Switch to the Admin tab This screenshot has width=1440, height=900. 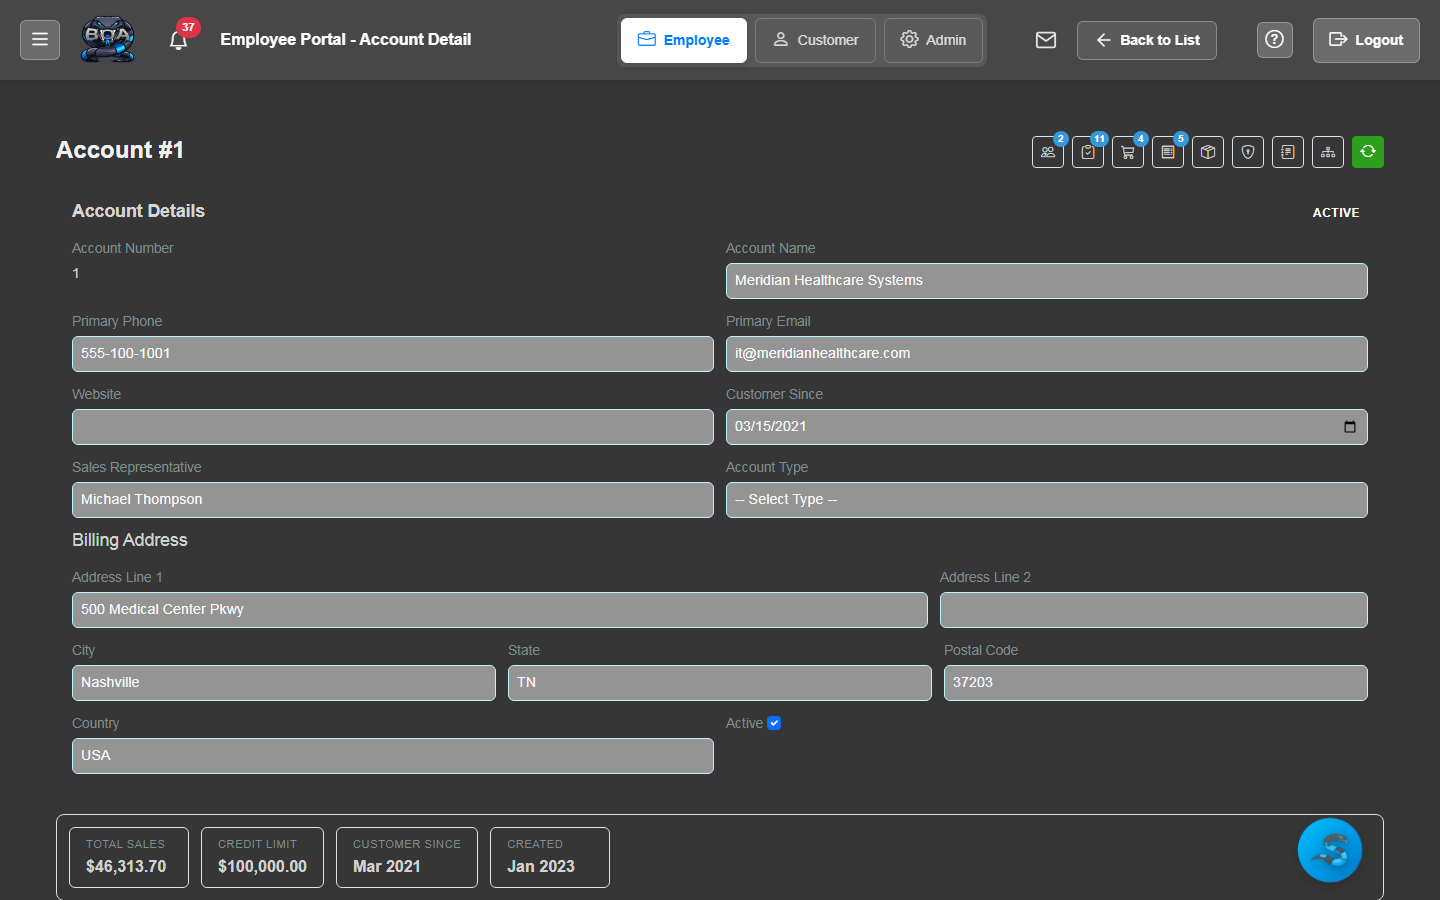[933, 40]
